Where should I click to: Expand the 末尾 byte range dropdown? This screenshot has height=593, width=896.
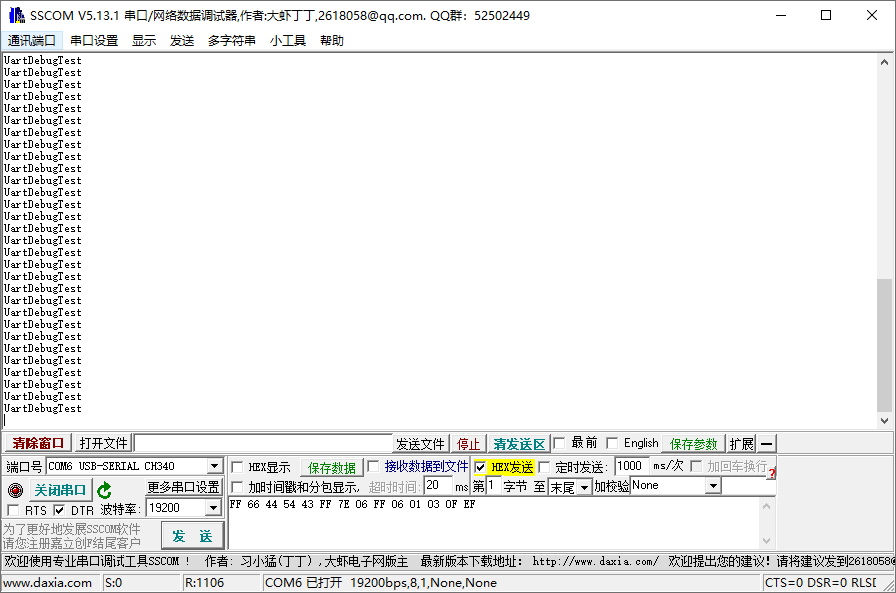[x=584, y=485]
